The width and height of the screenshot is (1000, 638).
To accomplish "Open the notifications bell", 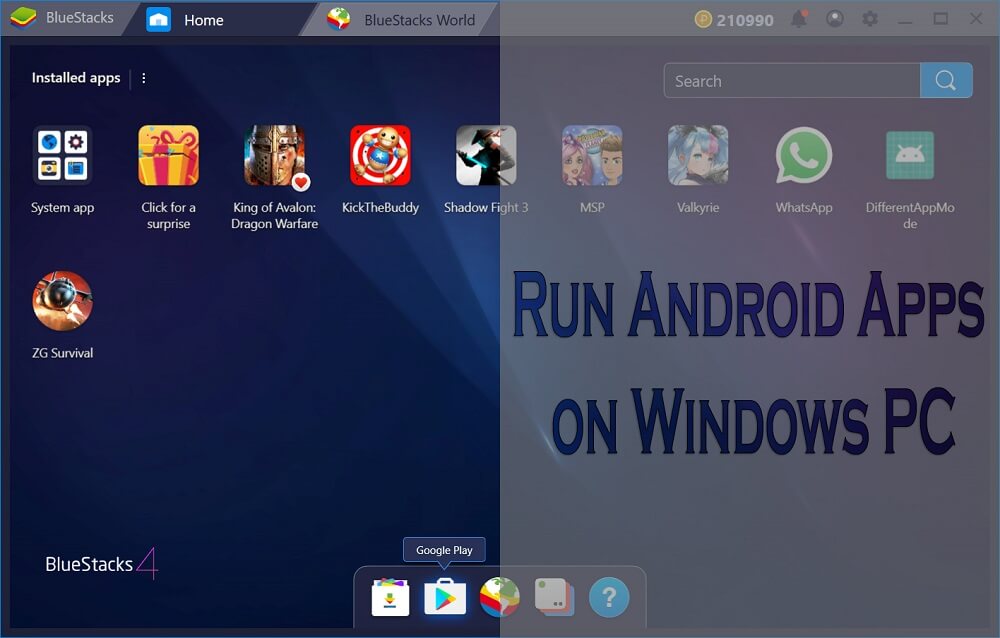I will pyautogui.click(x=799, y=19).
